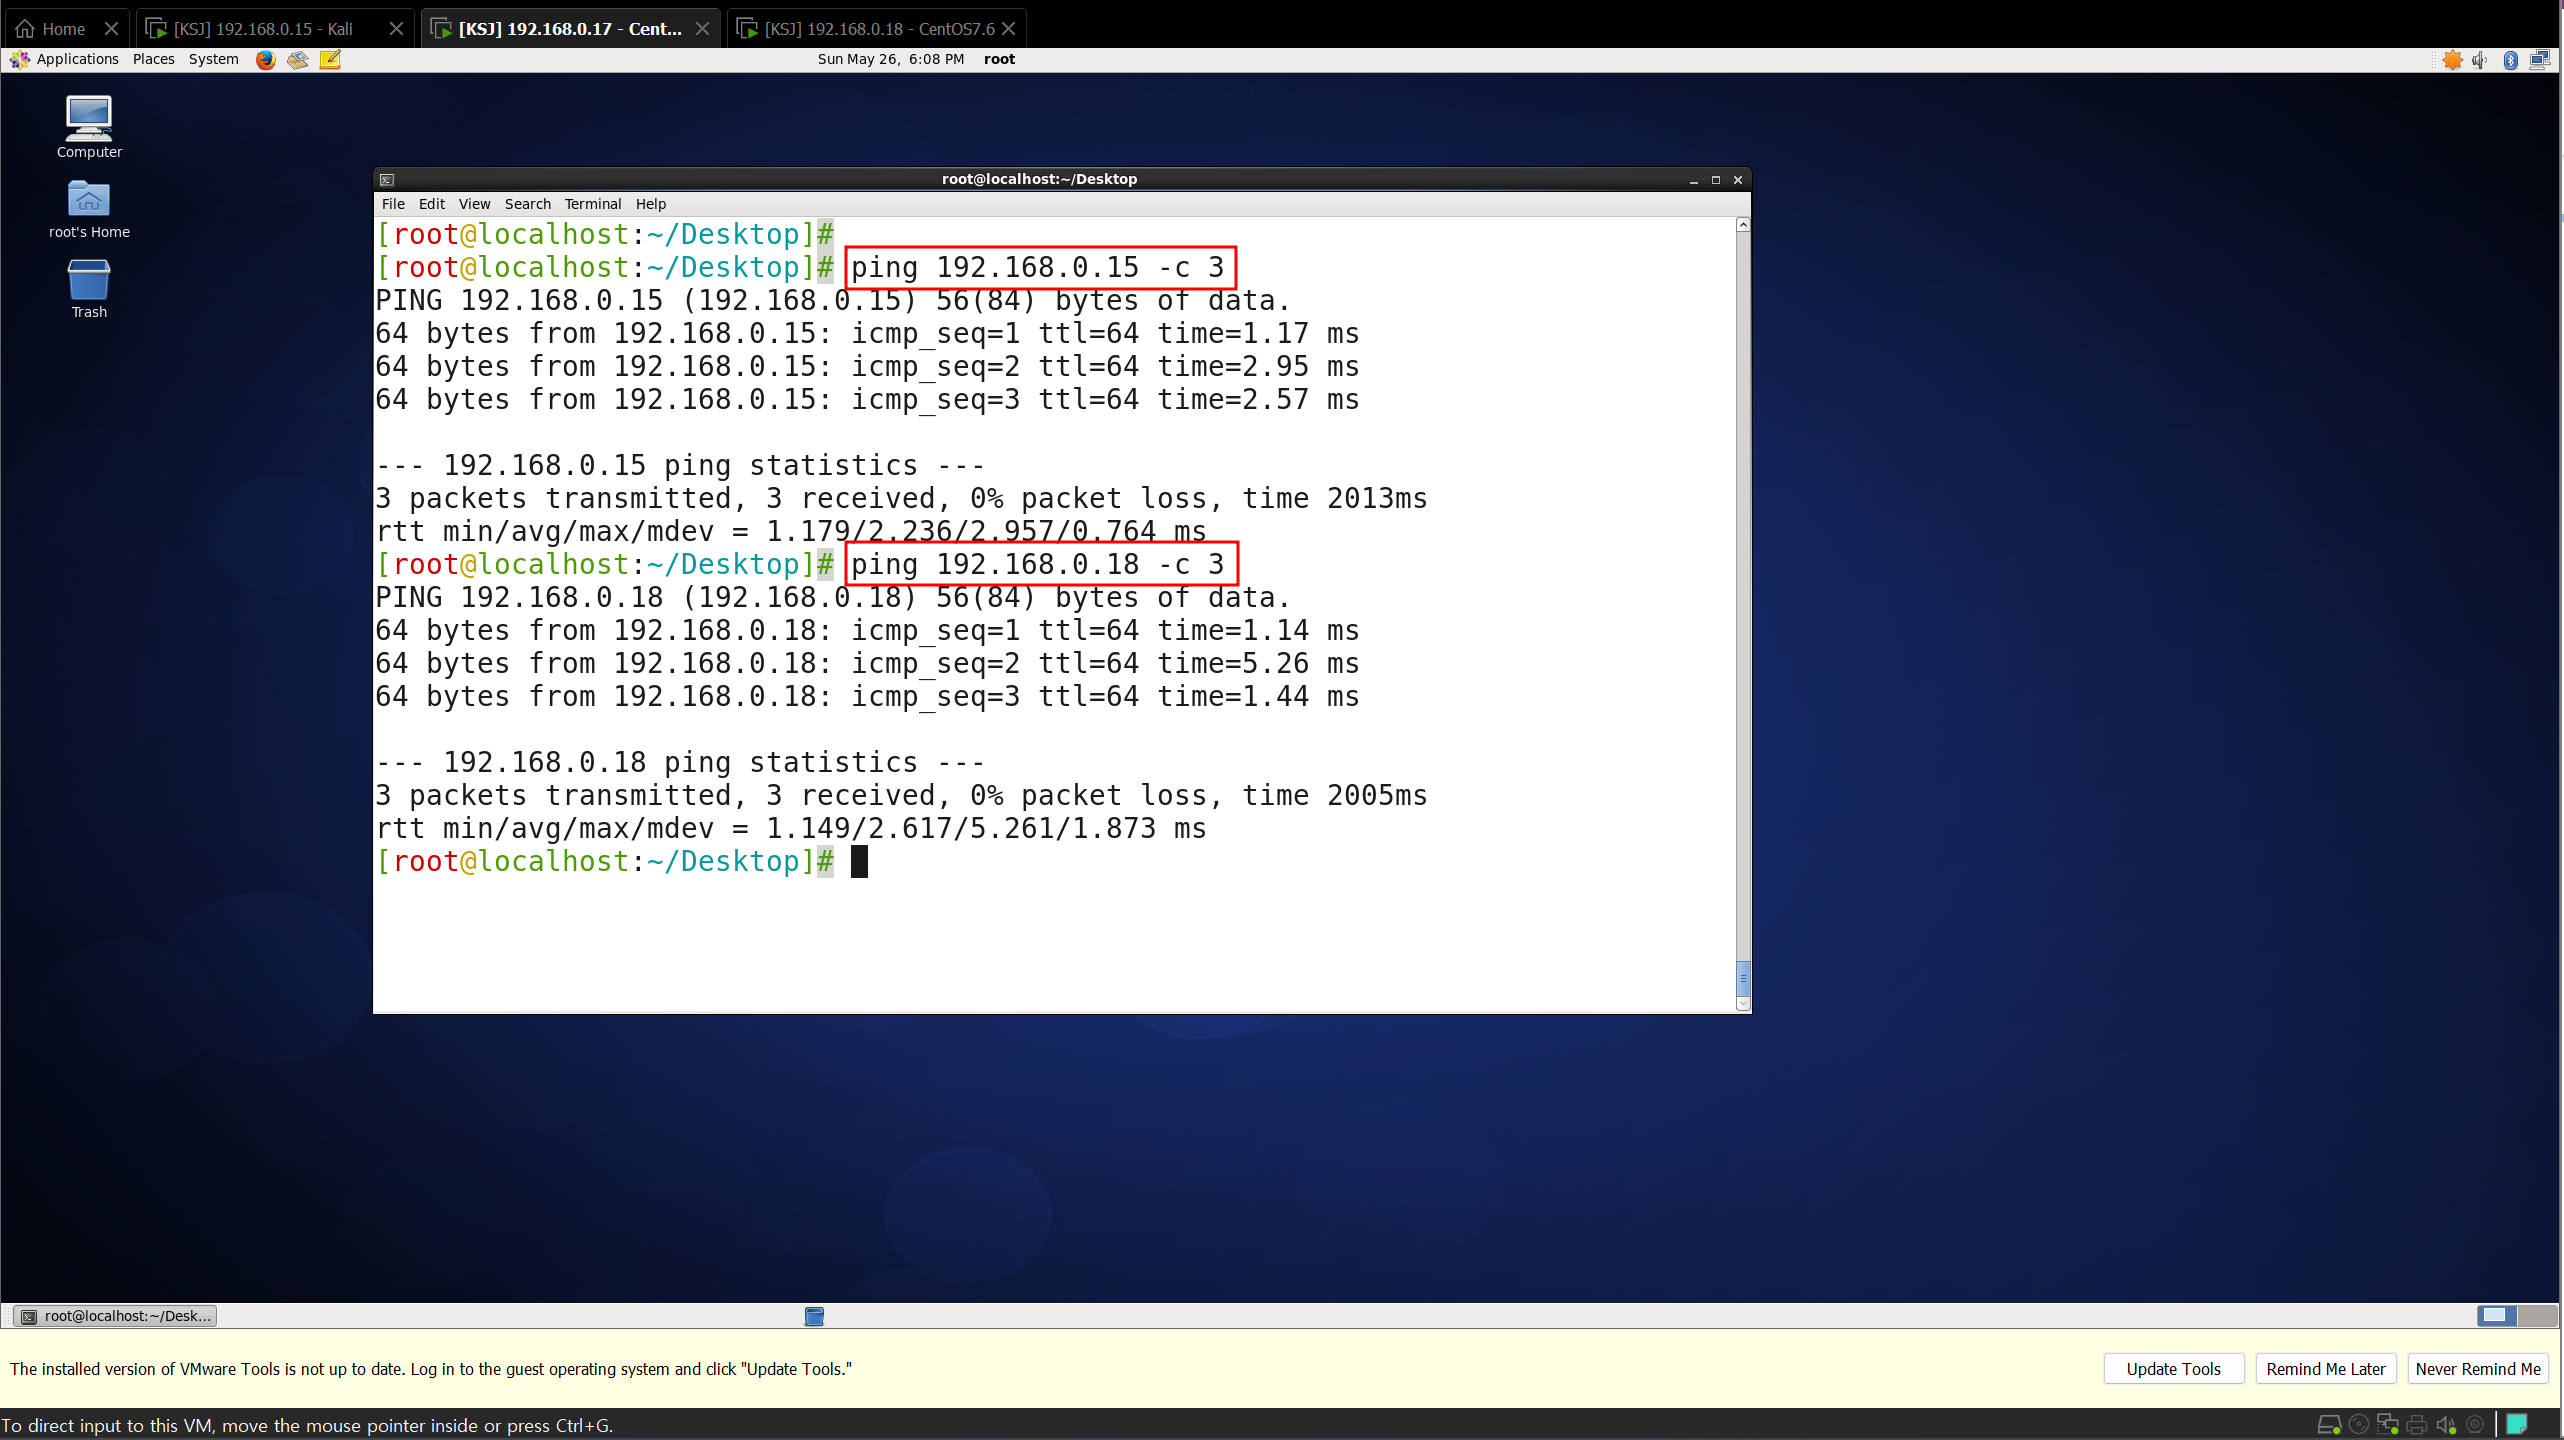The width and height of the screenshot is (2564, 1440).
Task: Open the Terminal menu in the terminal window
Action: (592, 204)
